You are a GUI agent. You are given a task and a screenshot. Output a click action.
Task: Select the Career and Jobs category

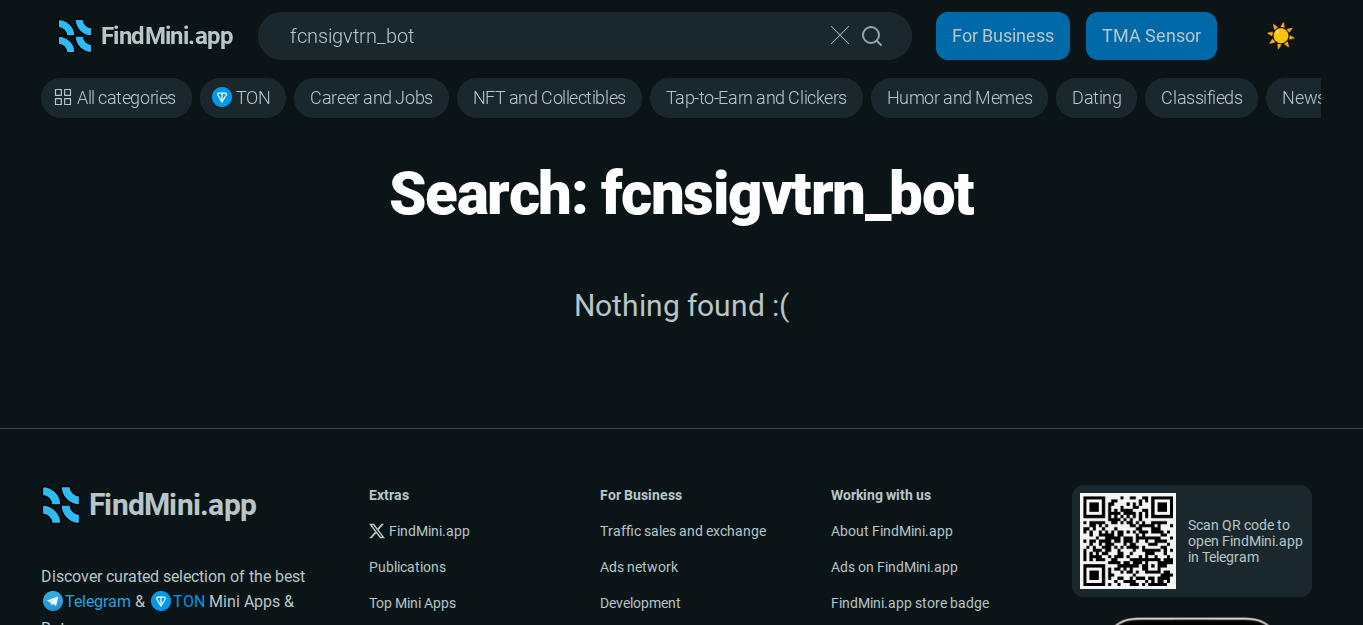coord(371,98)
